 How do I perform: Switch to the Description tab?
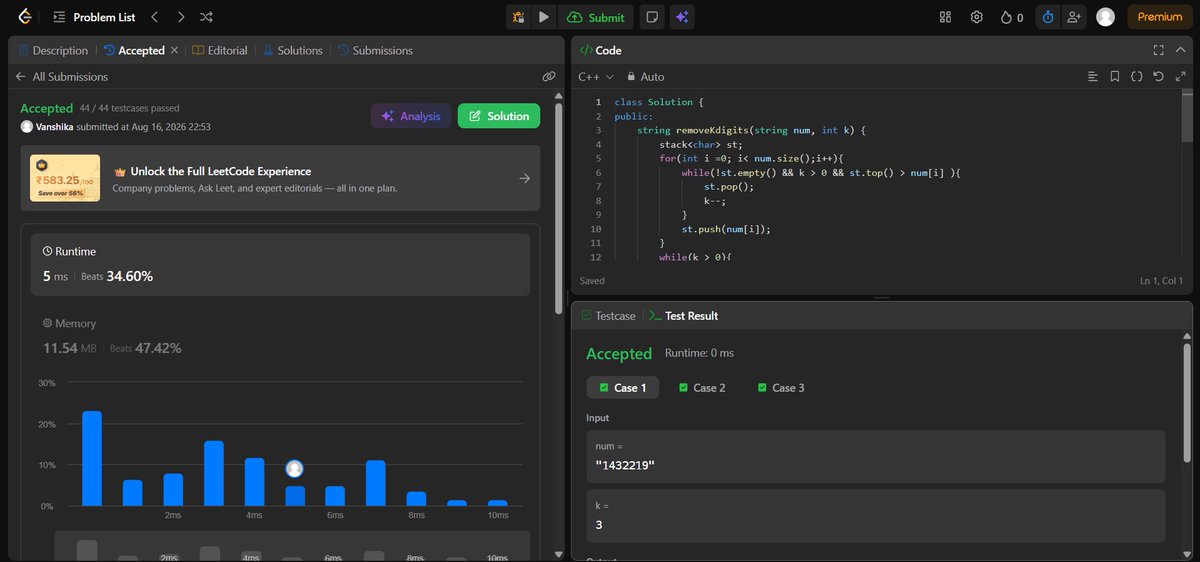53,50
